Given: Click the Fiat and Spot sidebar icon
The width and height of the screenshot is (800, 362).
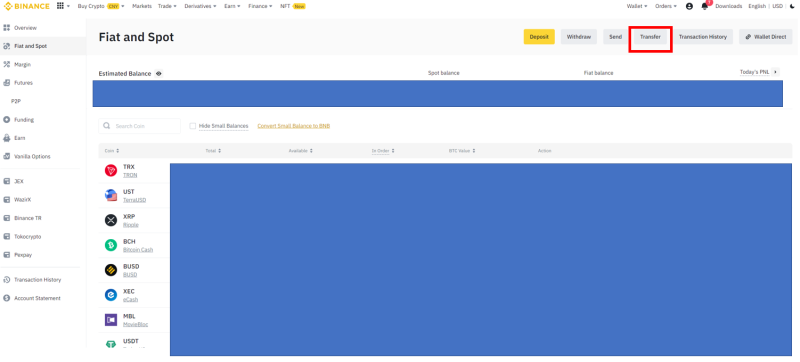Looking at the screenshot, I should pos(7,46).
